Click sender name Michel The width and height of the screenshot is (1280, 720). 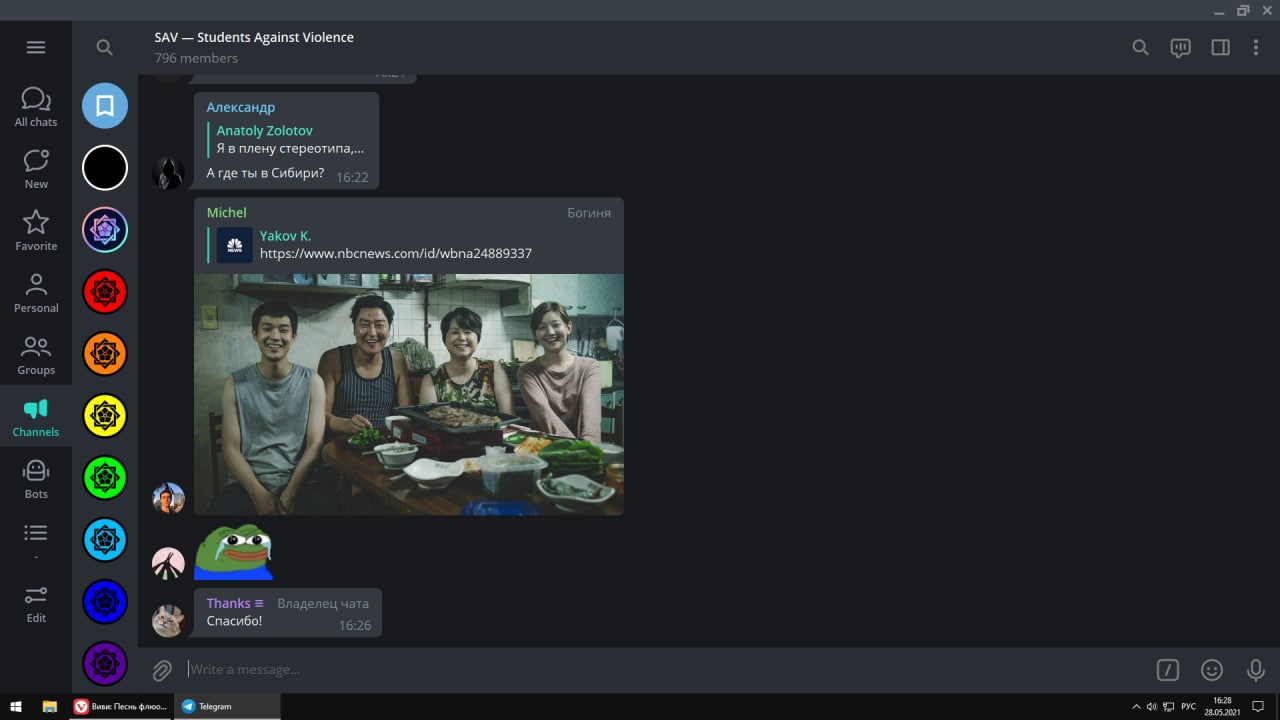click(x=226, y=212)
